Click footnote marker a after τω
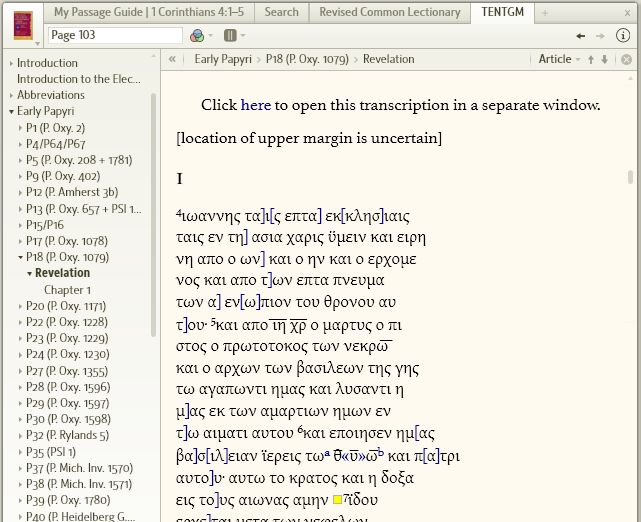641x522 pixels. pos(327,452)
